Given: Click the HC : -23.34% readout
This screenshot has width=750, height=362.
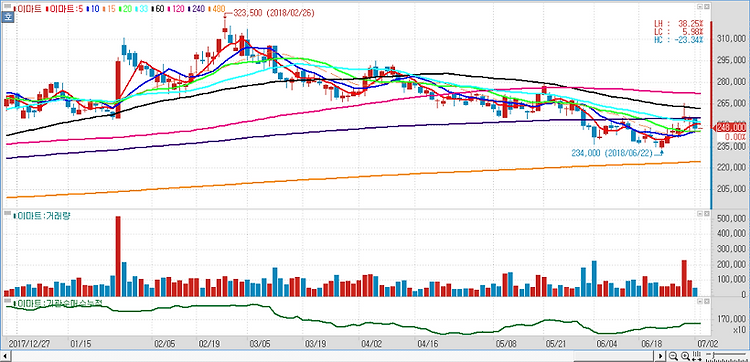Looking at the screenshot, I should point(679,40).
